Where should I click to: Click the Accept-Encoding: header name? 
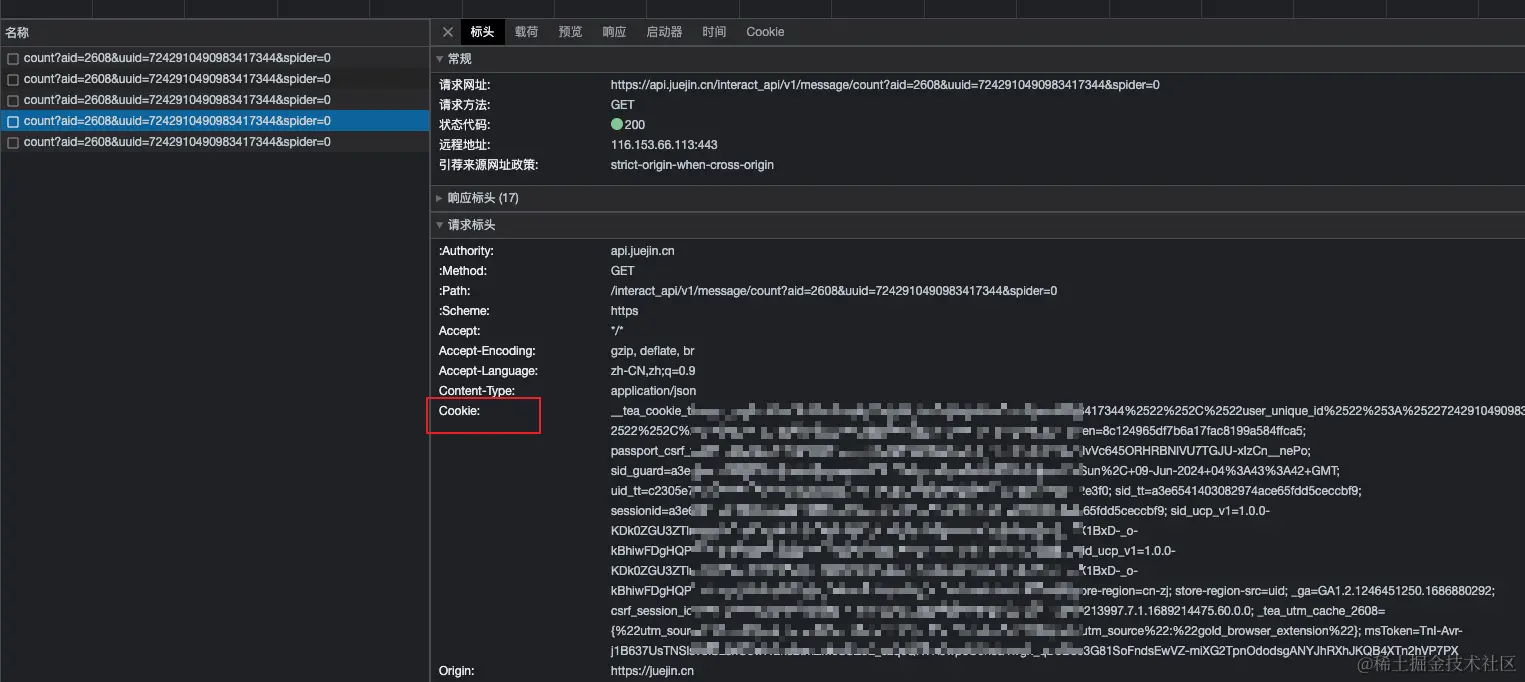(x=487, y=351)
